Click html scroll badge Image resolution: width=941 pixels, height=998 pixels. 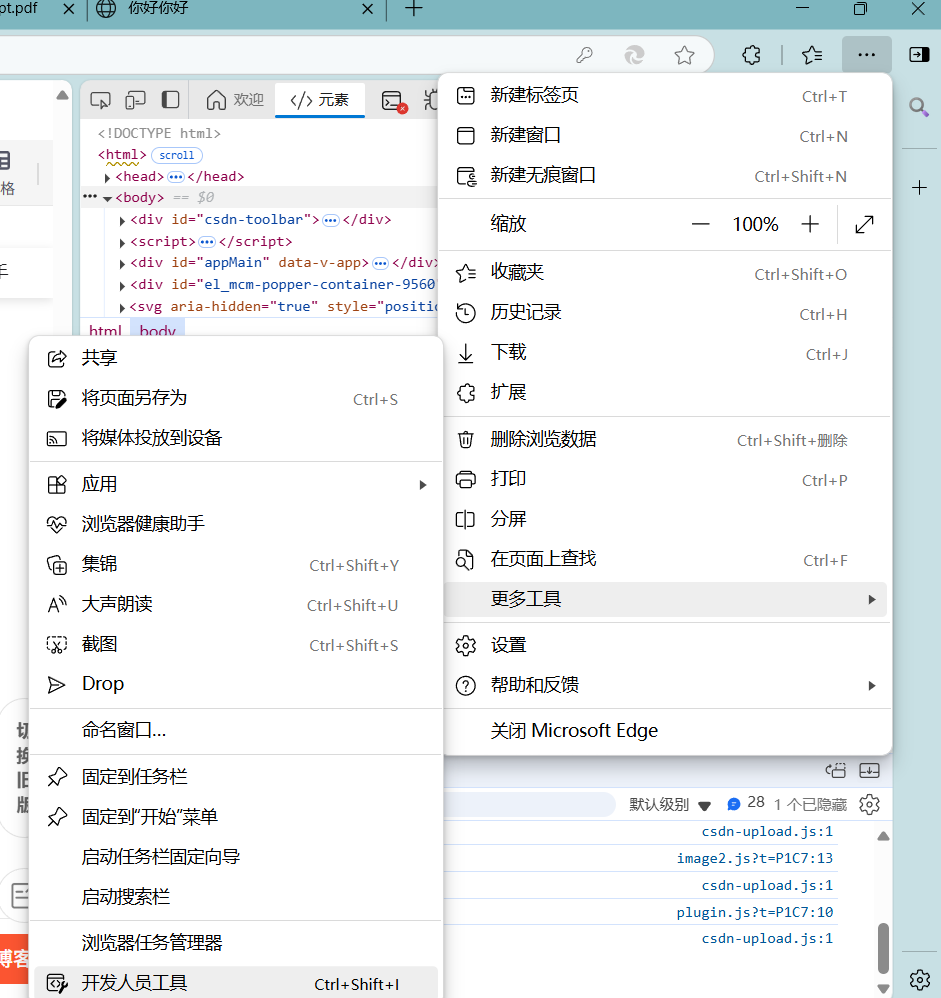176,155
